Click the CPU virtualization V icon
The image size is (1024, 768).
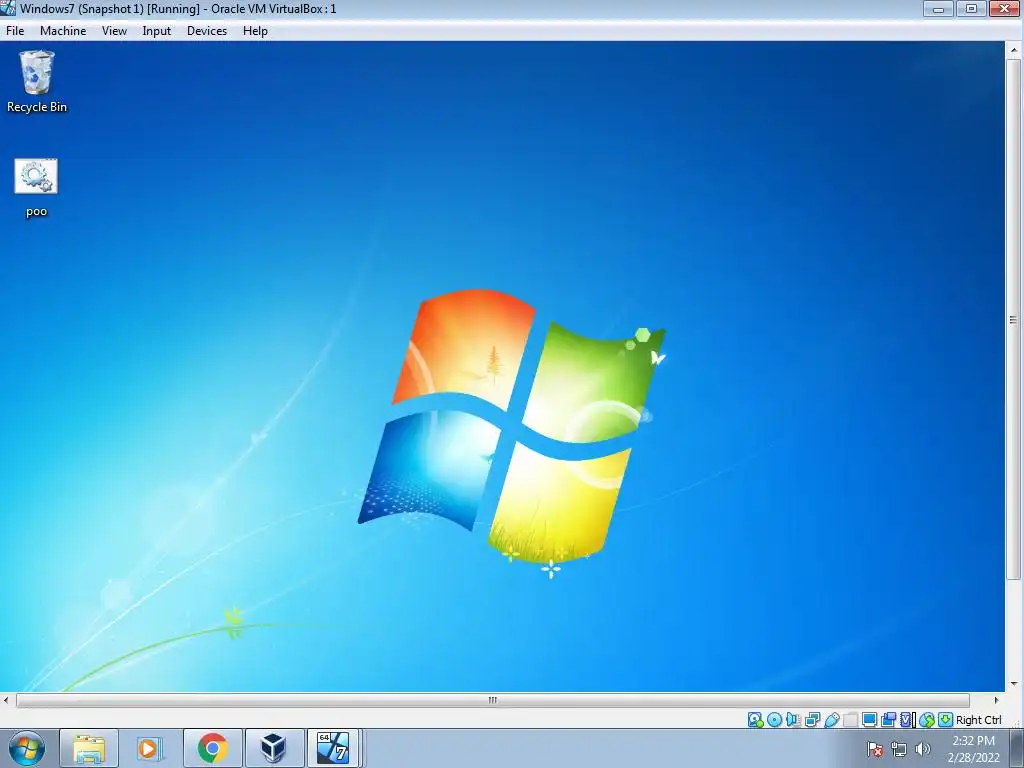point(906,720)
